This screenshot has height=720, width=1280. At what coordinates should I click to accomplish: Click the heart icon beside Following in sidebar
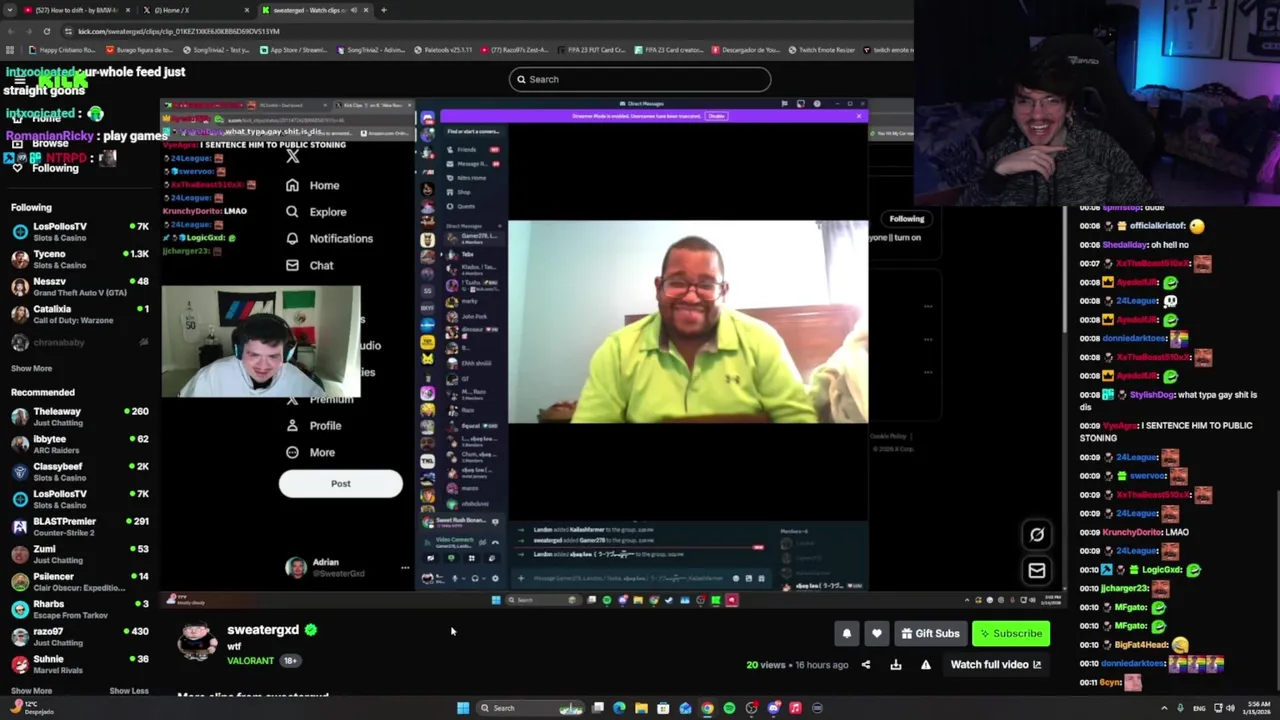click(17, 168)
